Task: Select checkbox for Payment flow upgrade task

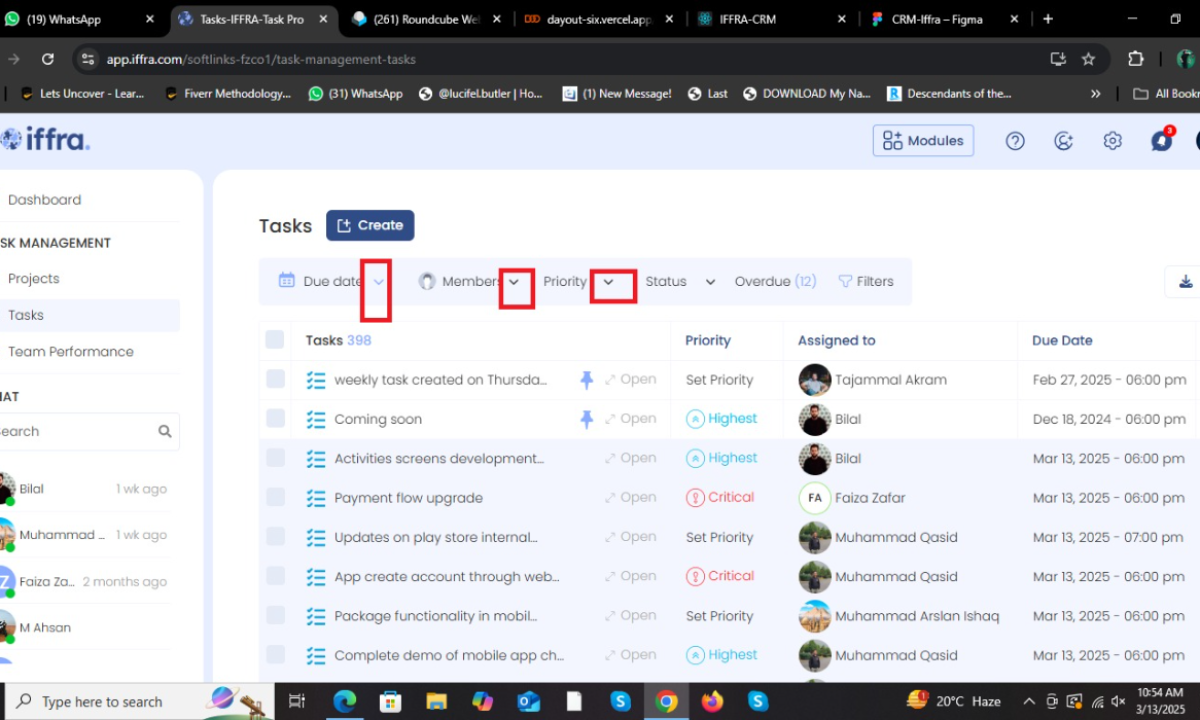Action: pos(275,498)
